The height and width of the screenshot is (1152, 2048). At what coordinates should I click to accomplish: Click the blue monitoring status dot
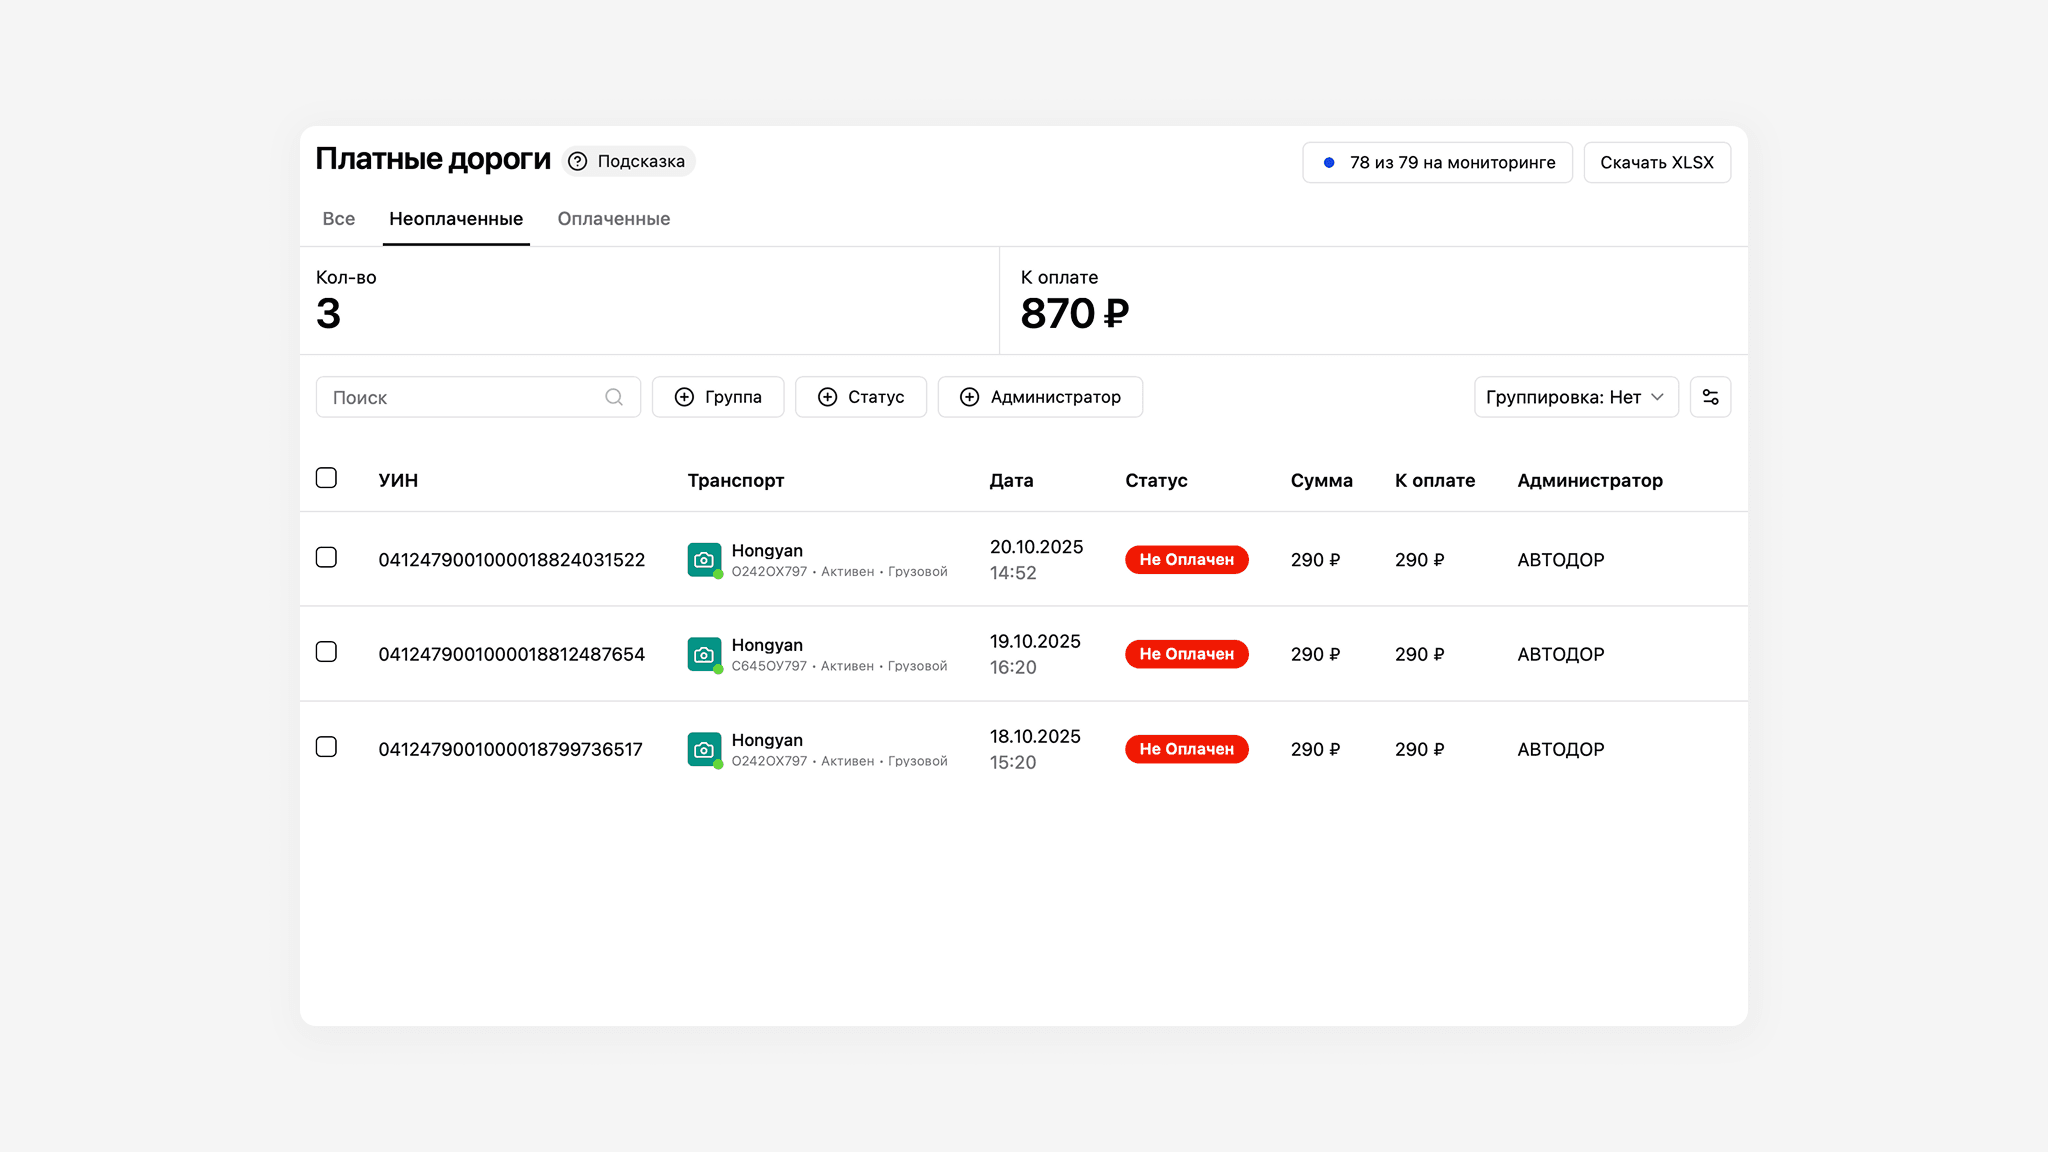pos(1329,162)
